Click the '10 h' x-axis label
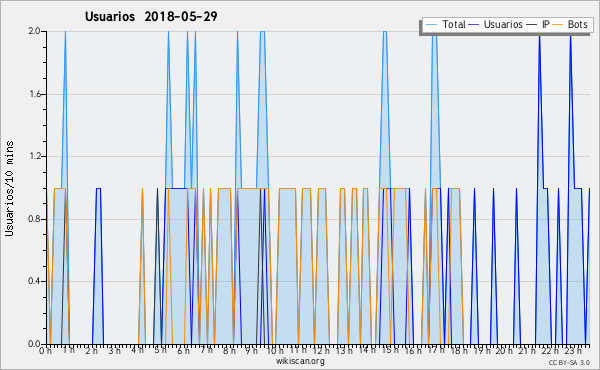 tap(276, 351)
